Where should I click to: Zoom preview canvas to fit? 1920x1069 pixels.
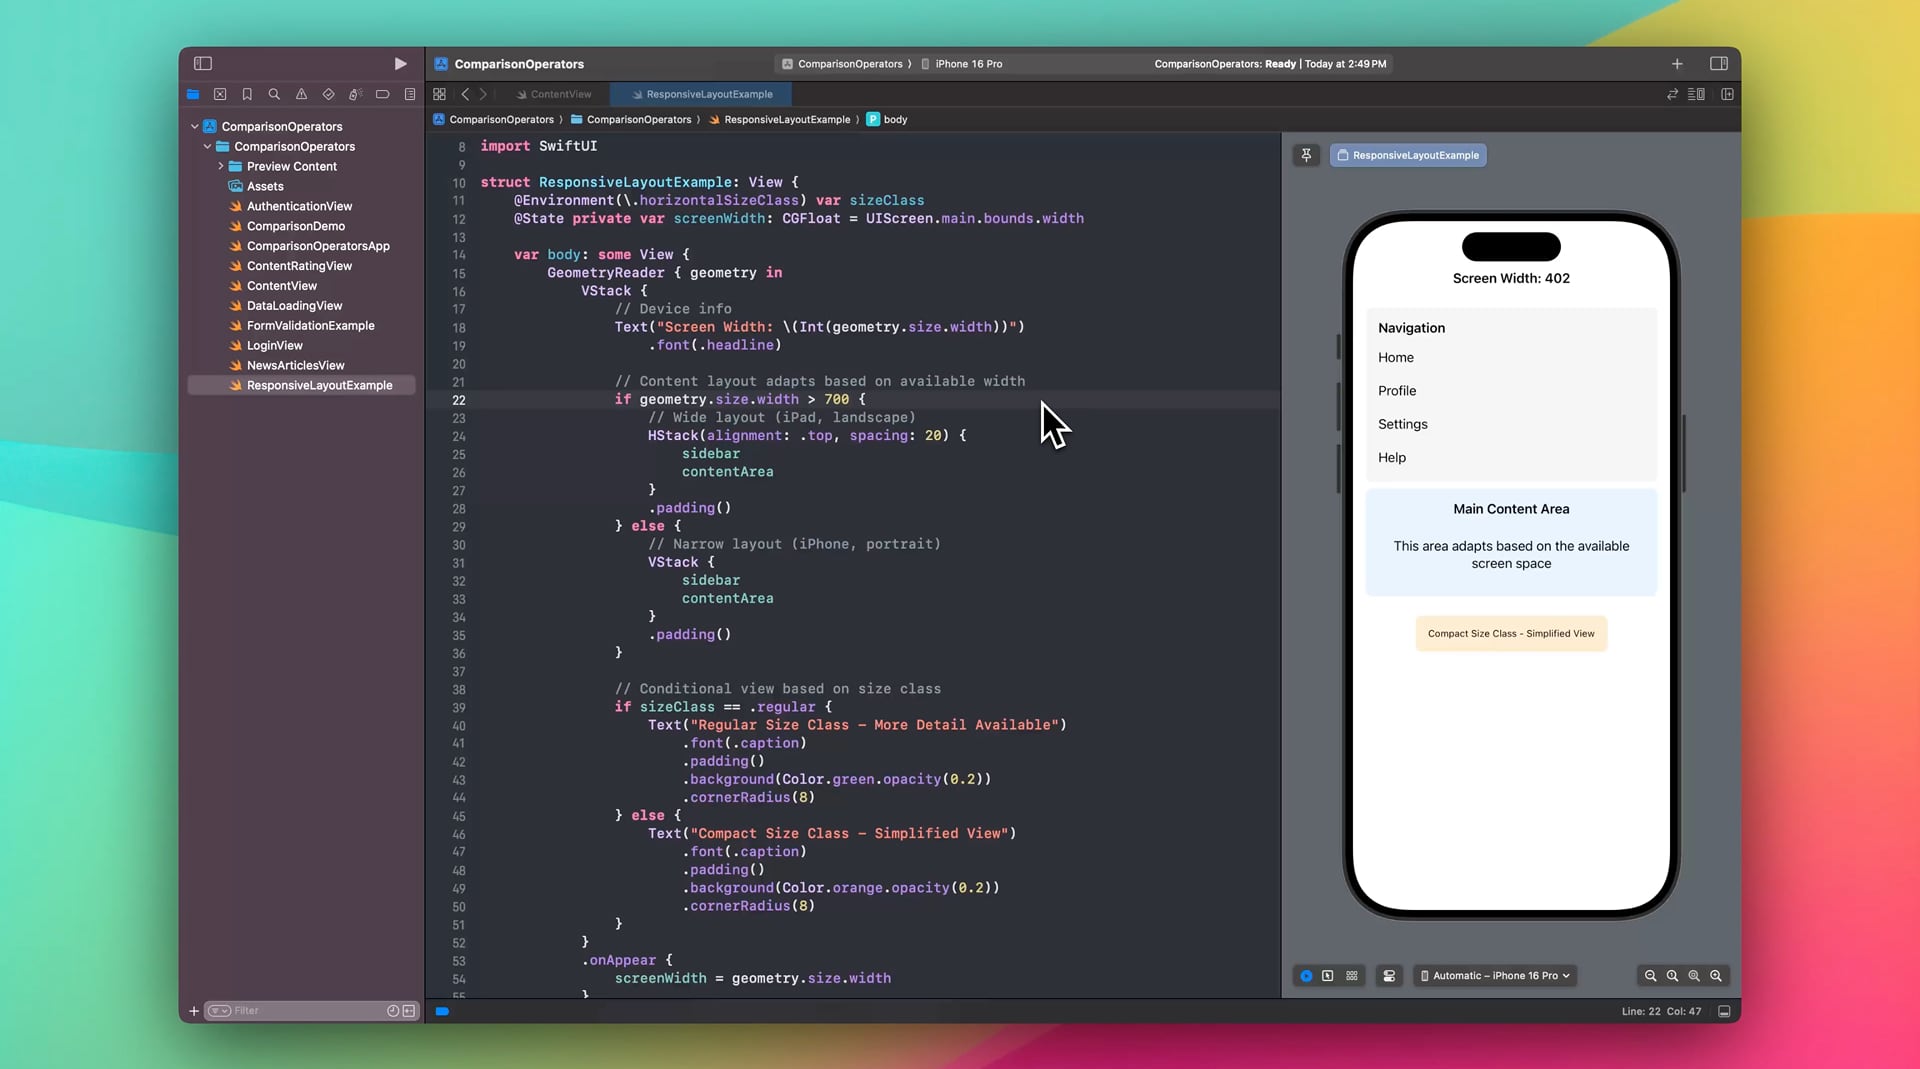point(1694,976)
